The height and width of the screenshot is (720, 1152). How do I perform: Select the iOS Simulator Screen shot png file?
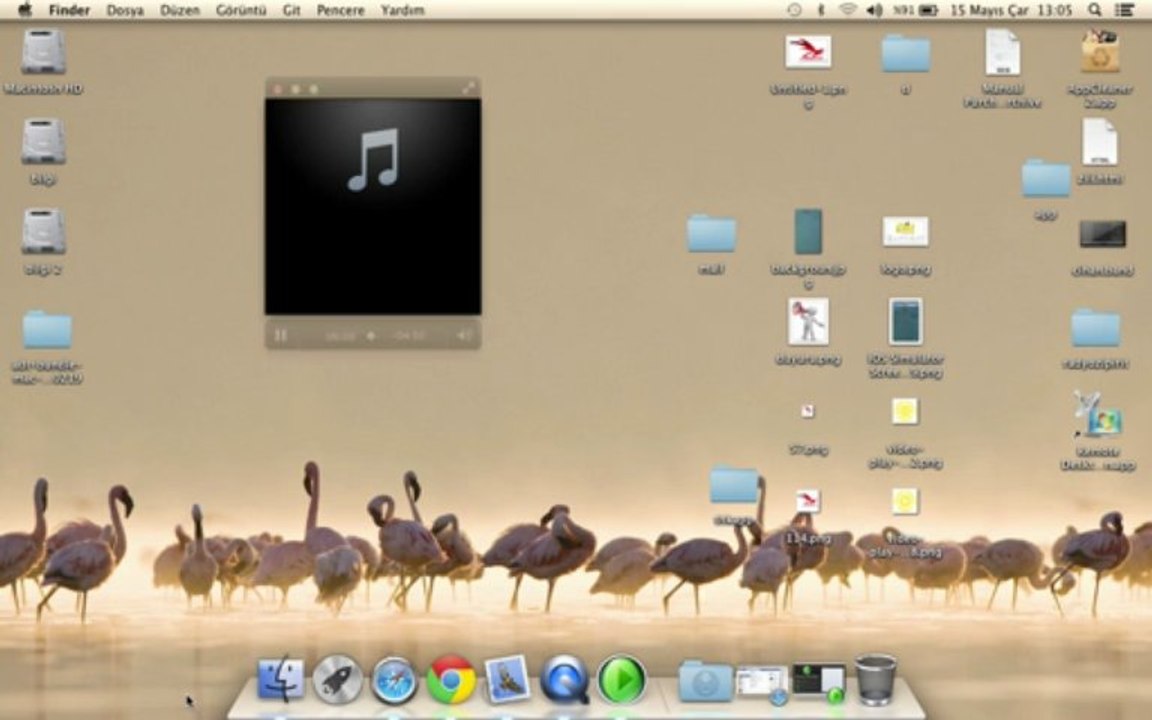[x=905, y=322]
